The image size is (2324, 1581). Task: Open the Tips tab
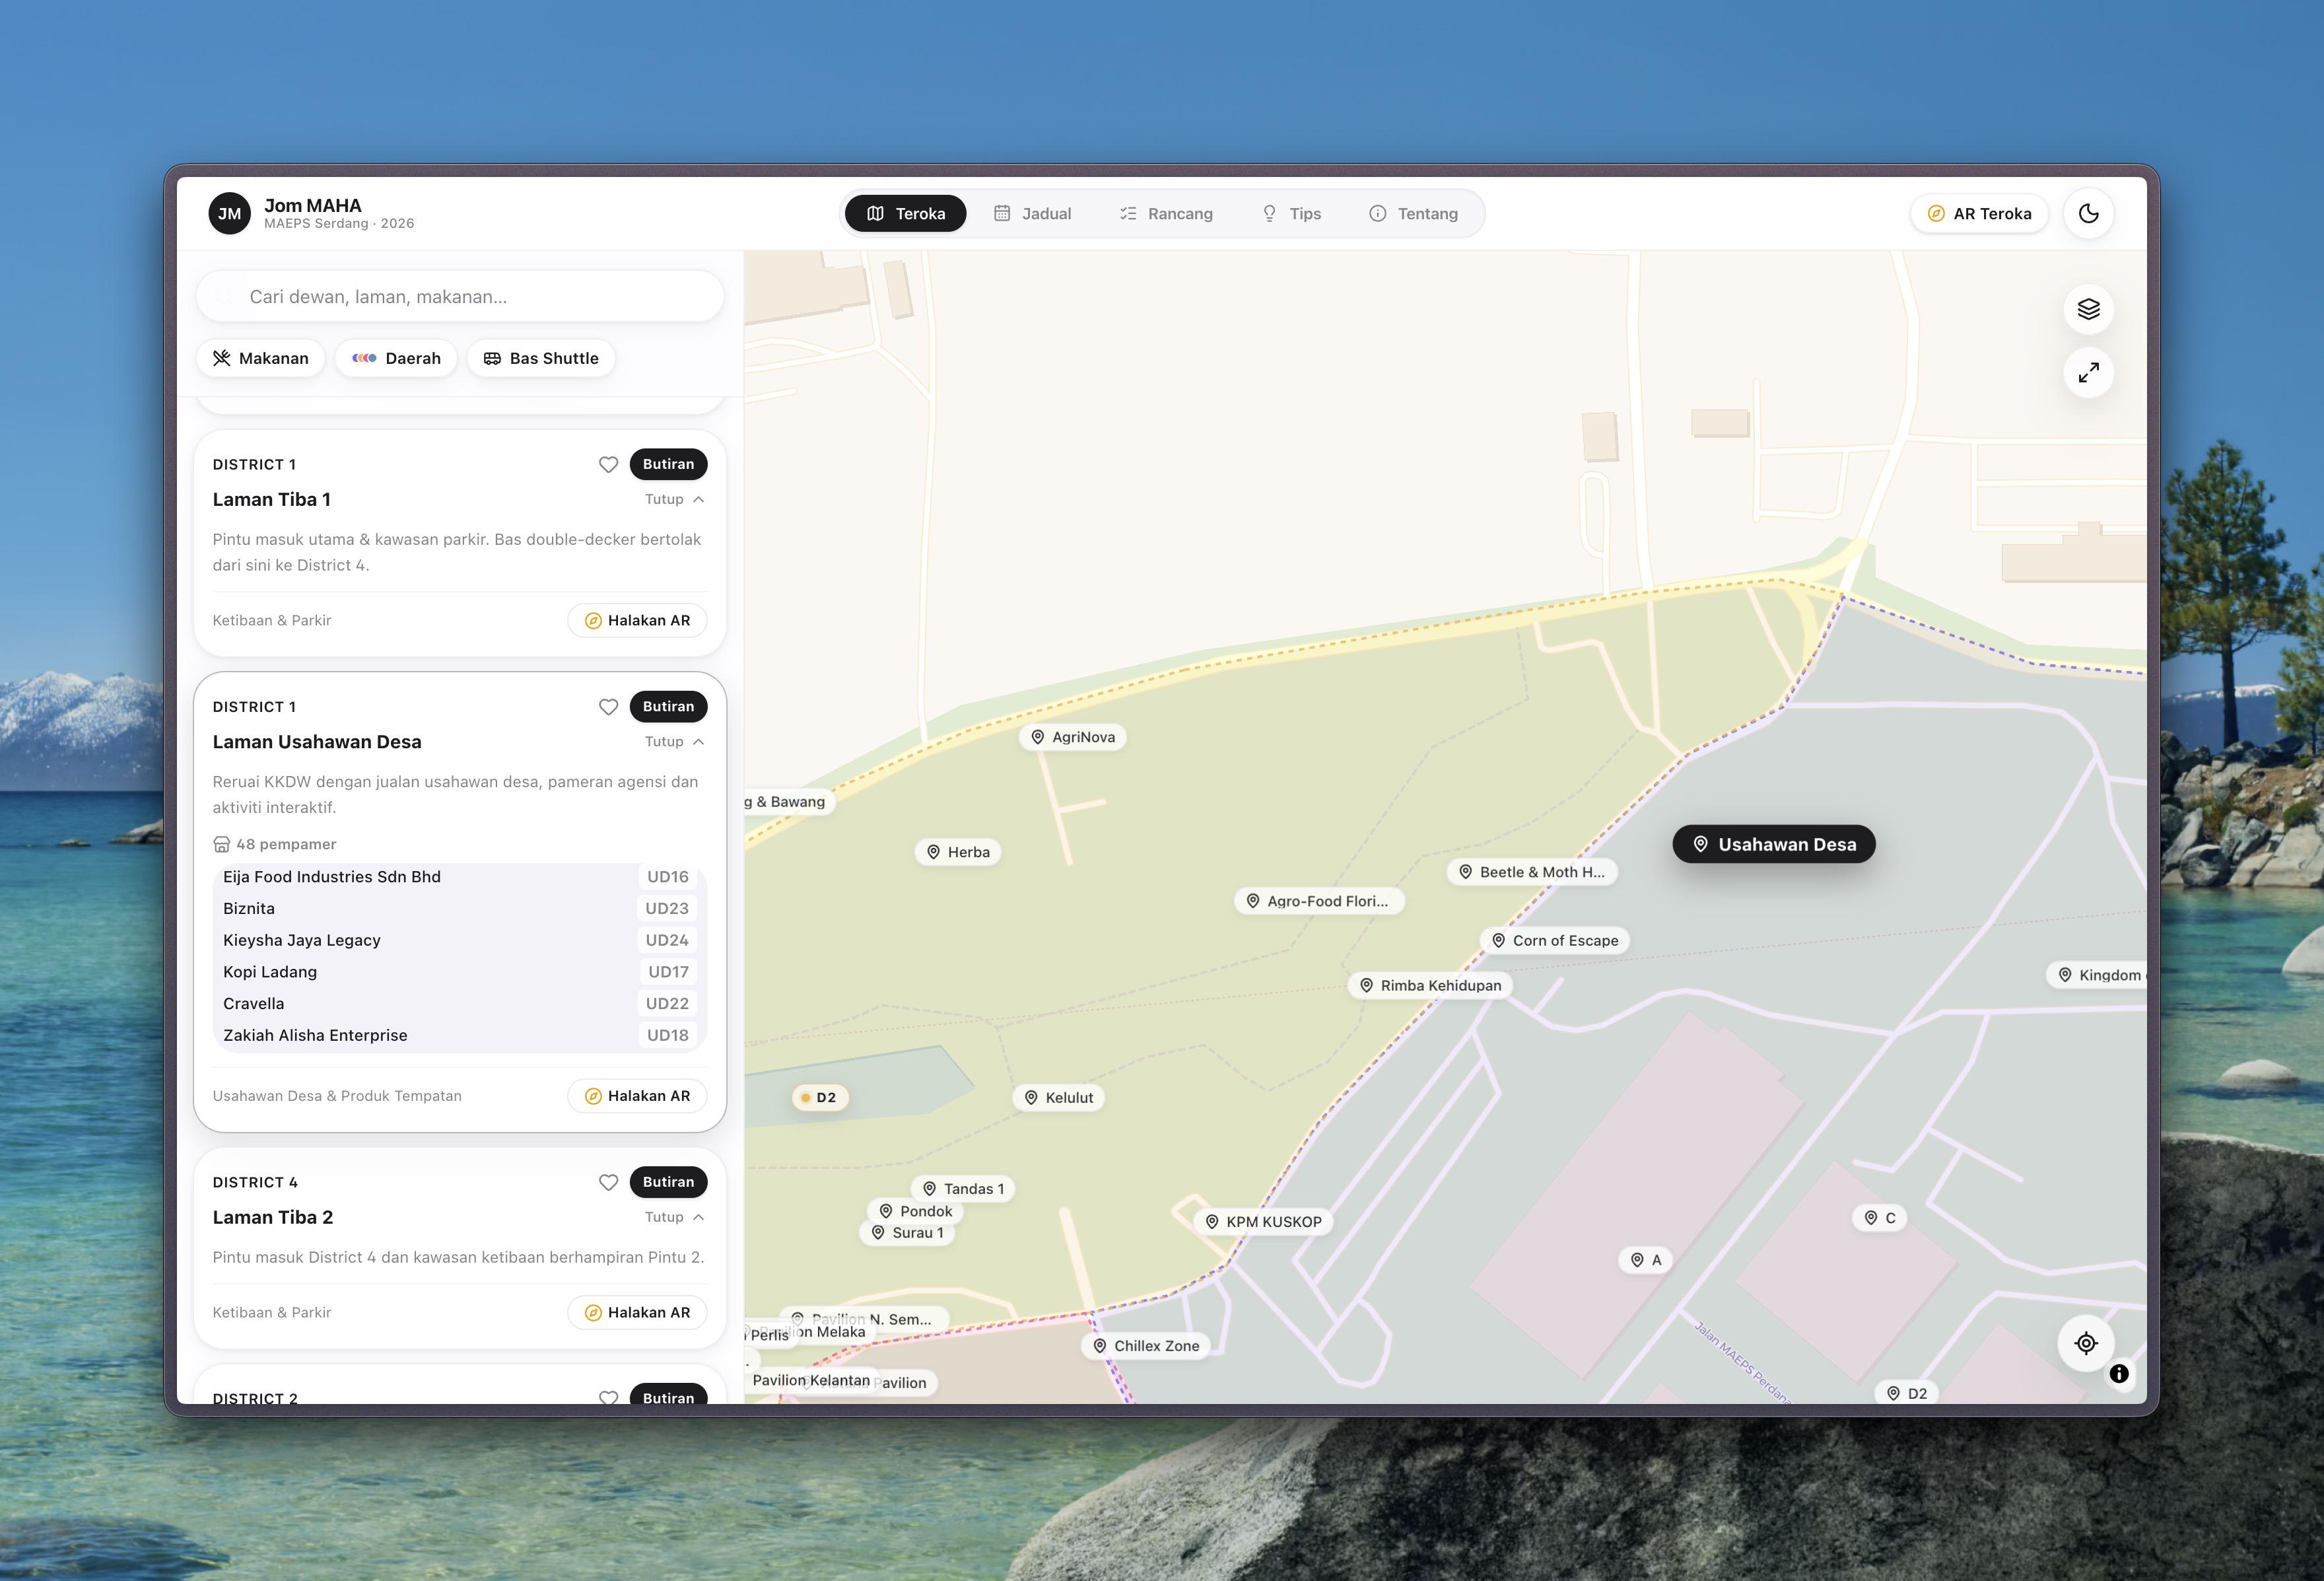tap(1291, 214)
